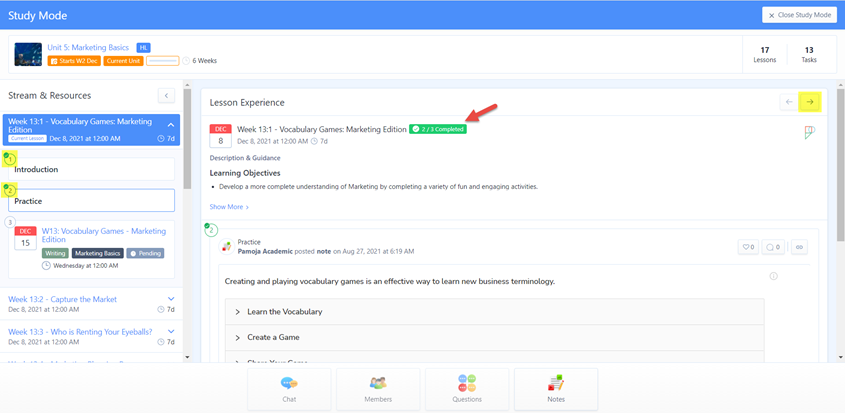
Task: Open W13: Vocabulary Games - Marketing Edition task
Action: point(104,235)
